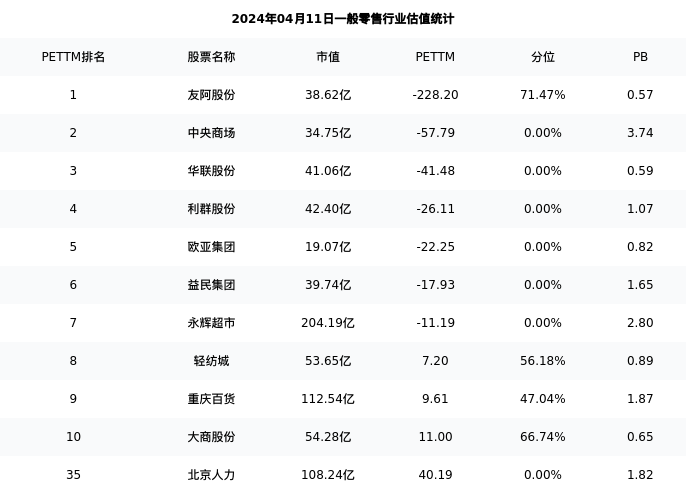This screenshot has width=686, height=484.
Task: Click the 重庆百货 stock name
Action: point(211,399)
